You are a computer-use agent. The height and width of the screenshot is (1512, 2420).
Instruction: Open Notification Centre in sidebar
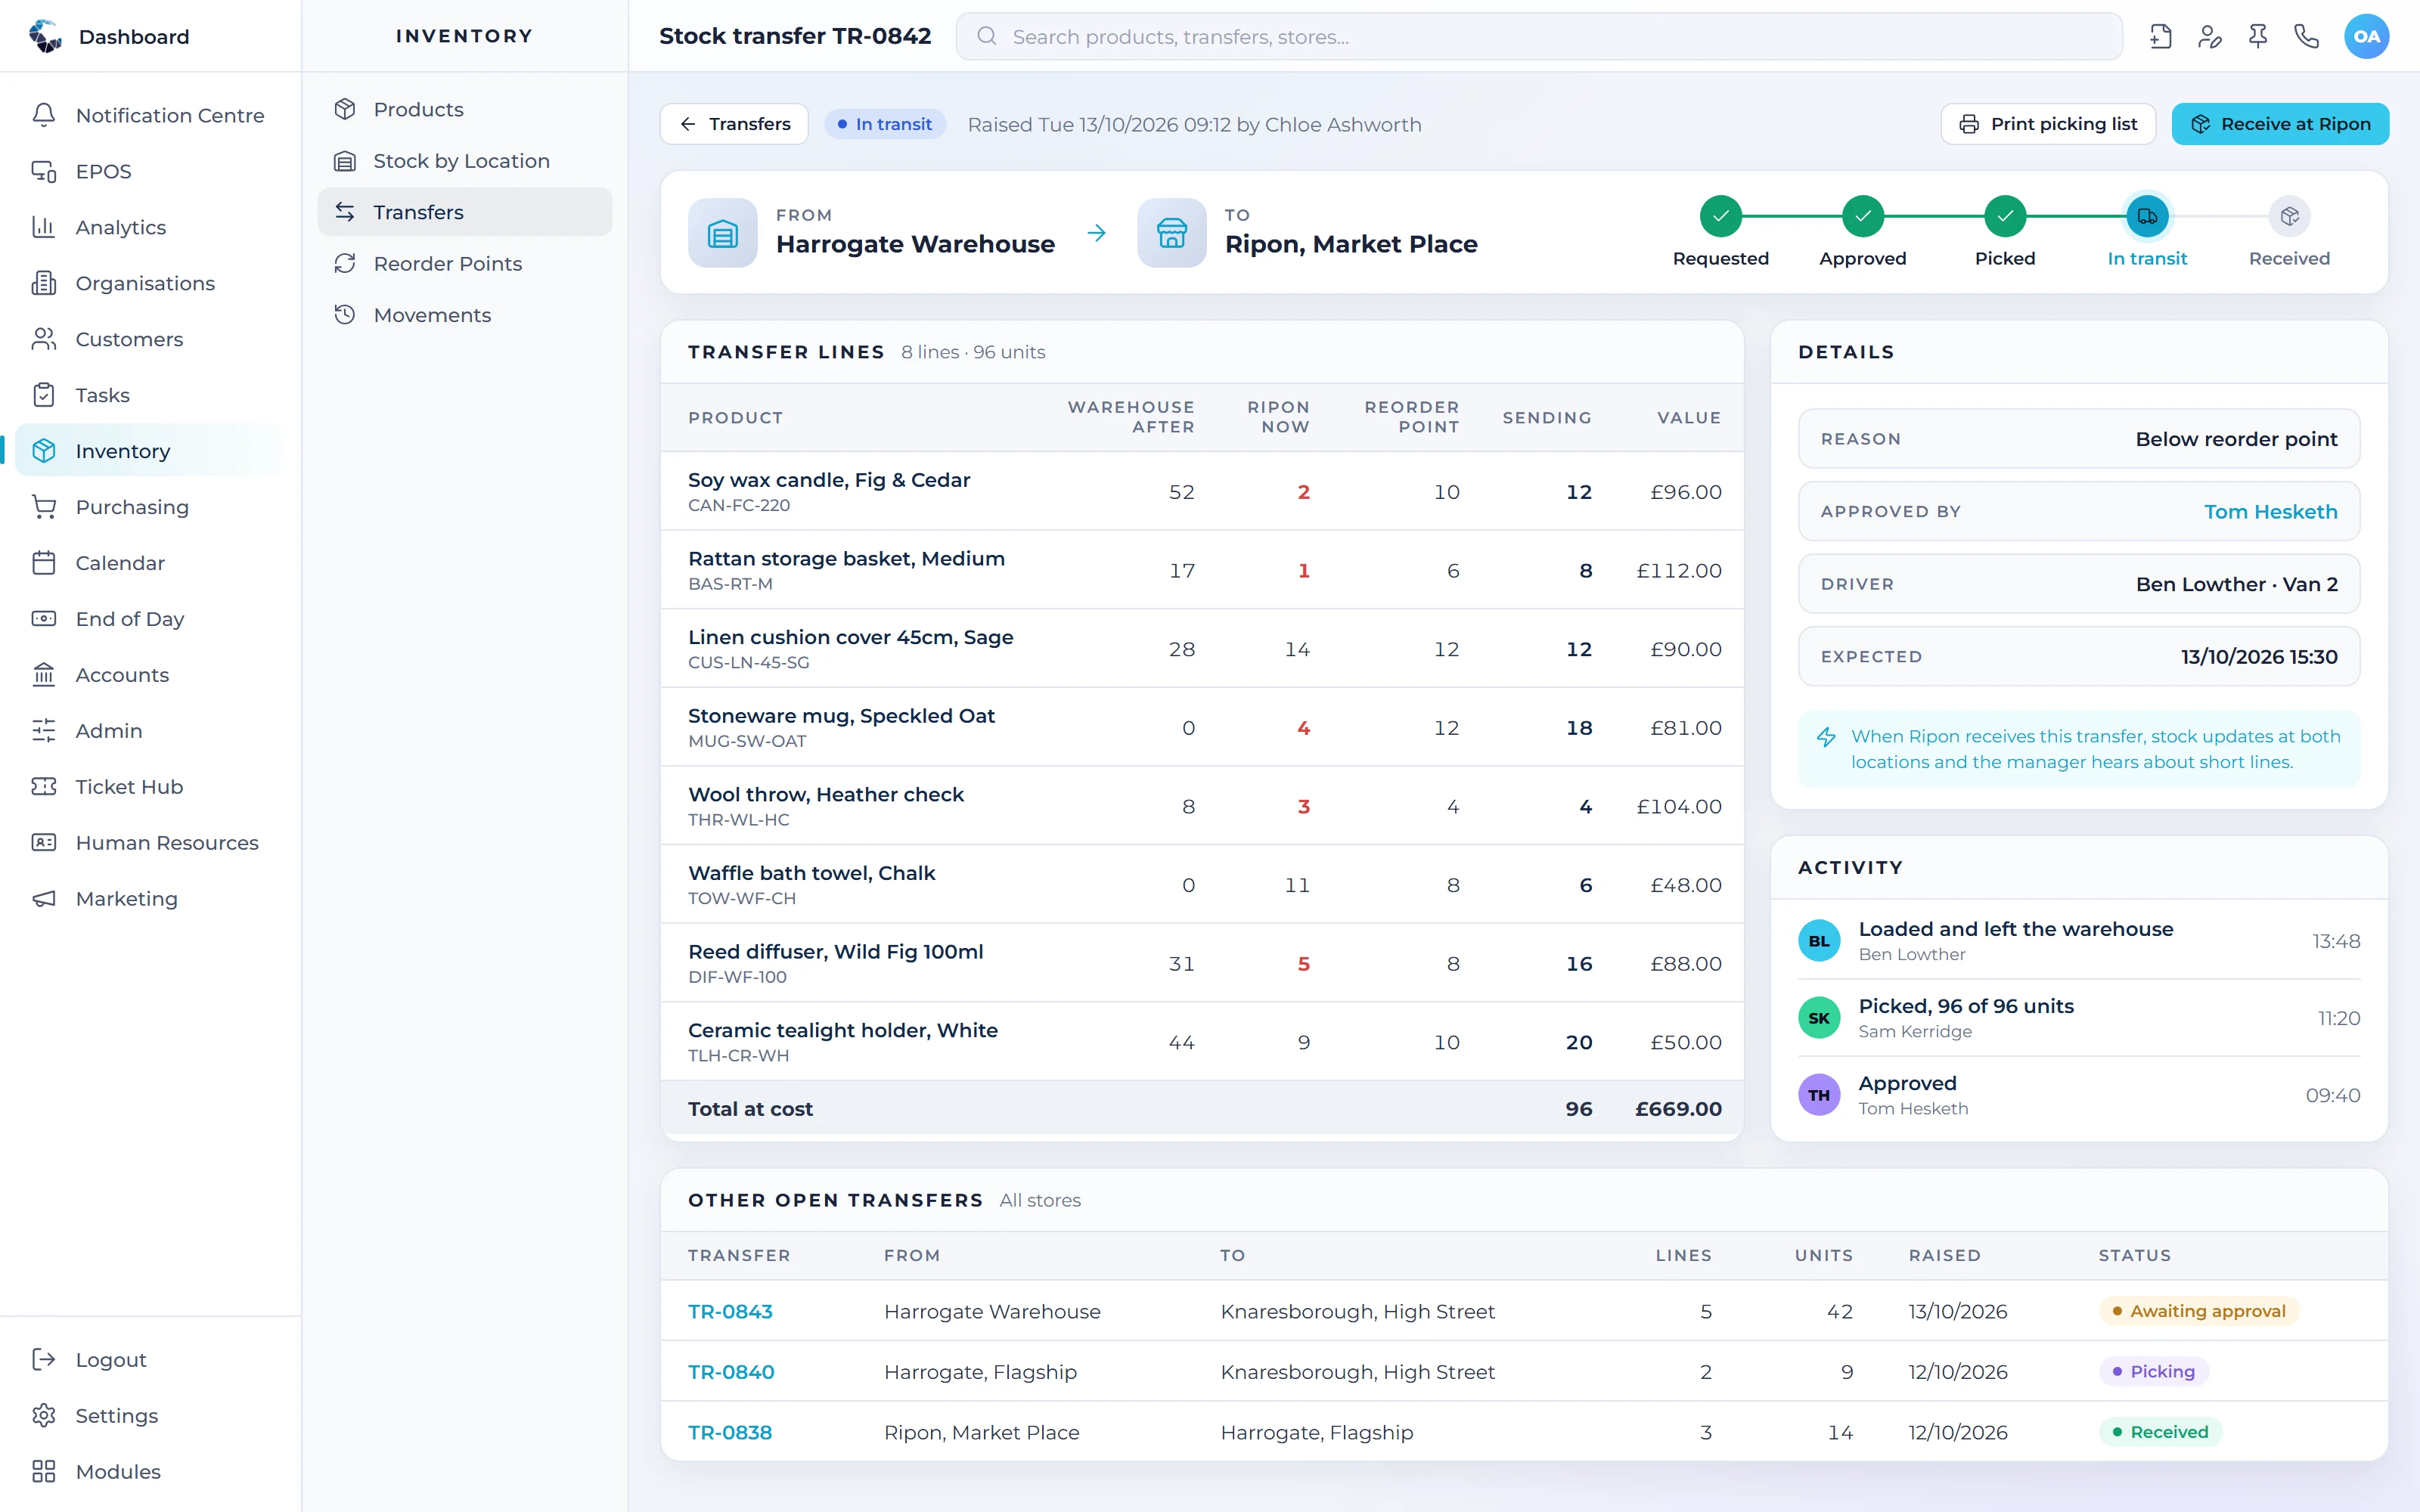150,115
